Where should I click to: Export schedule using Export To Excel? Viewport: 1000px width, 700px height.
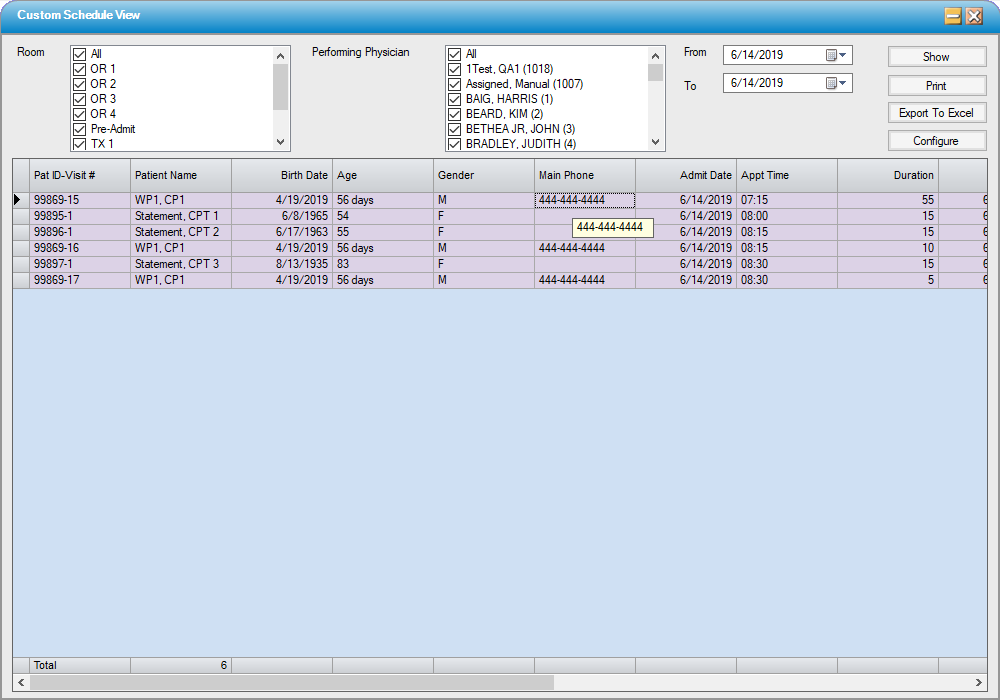coord(936,113)
